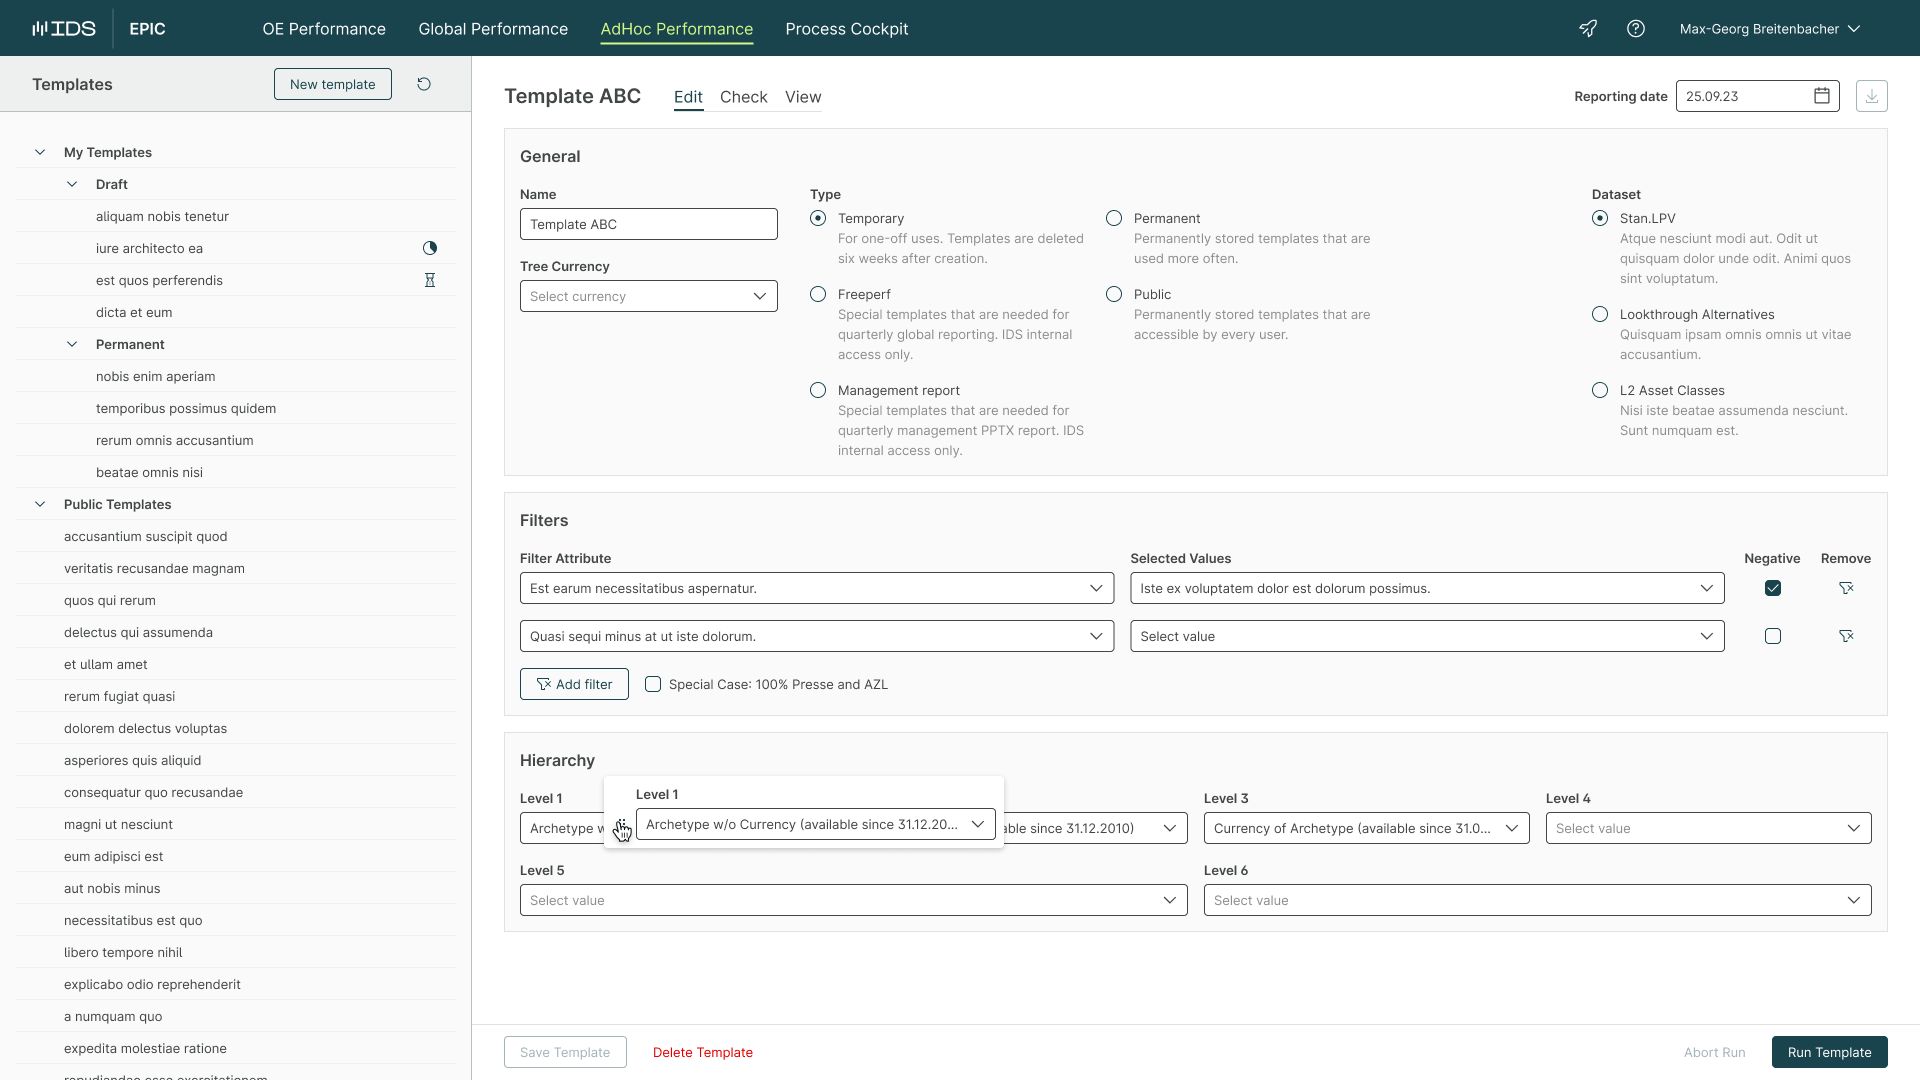Check Special Case: 100% Presse and AZL
The width and height of the screenshot is (1920, 1080).
(x=654, y=684)
